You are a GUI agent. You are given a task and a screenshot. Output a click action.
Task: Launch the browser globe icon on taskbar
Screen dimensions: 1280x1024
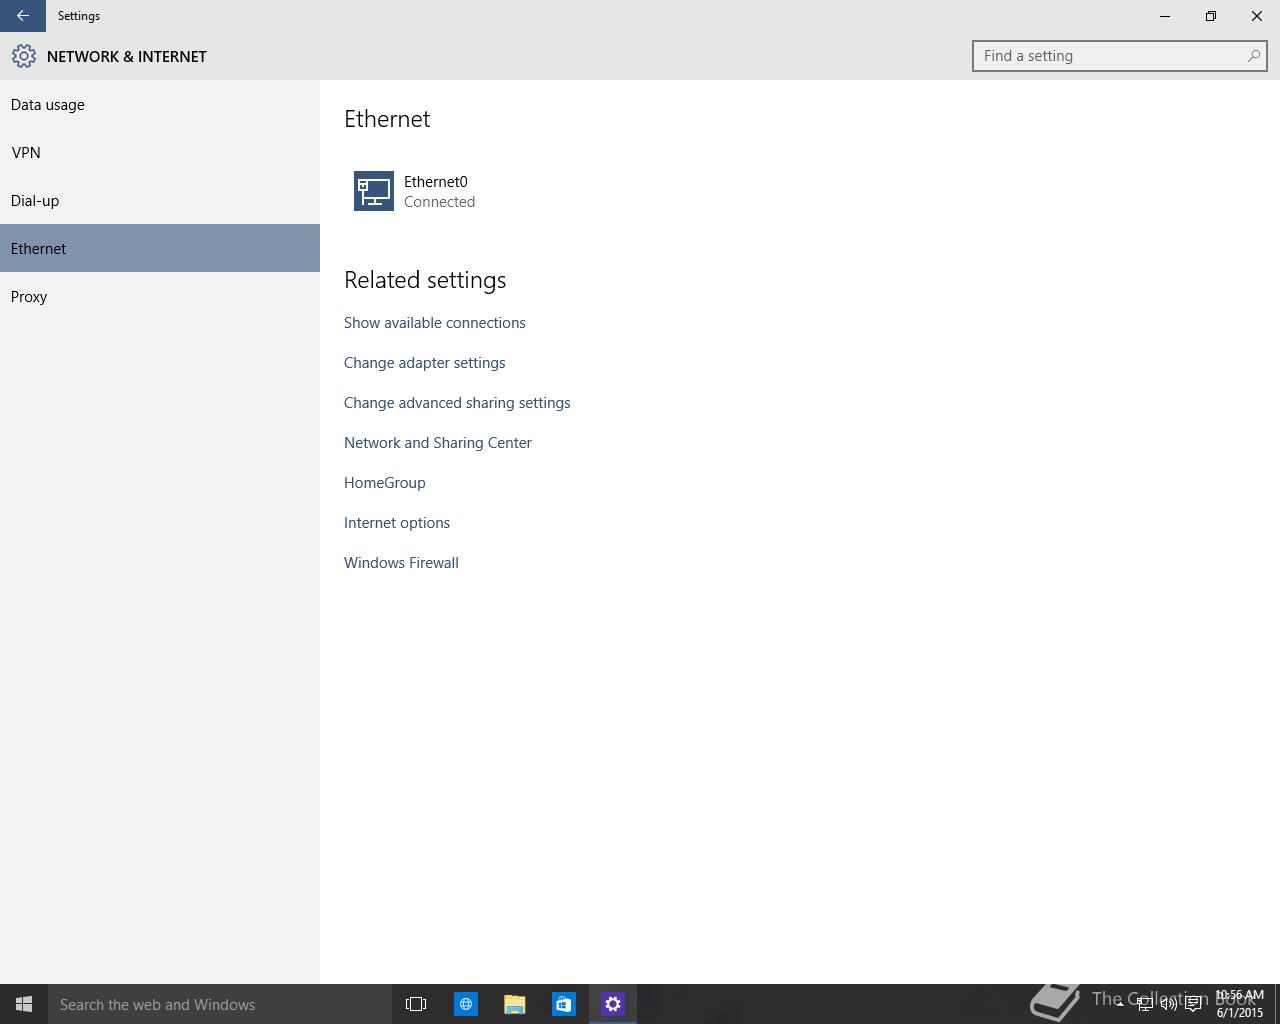(466, 1004)
